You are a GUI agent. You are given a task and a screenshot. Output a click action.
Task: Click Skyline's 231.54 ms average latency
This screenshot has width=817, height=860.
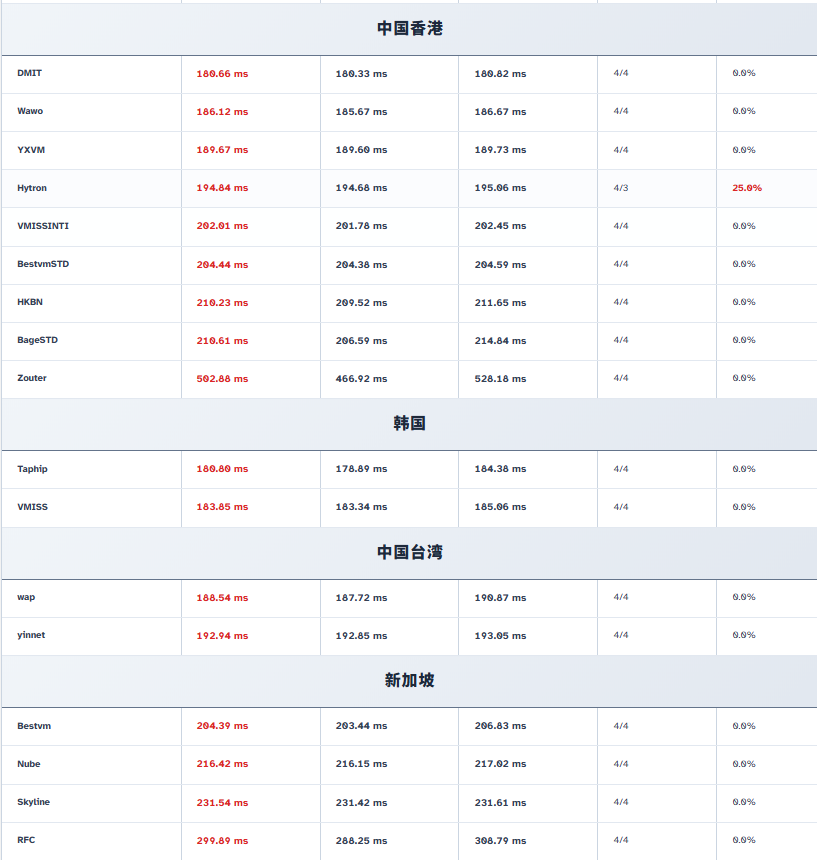tap(222, 802)
